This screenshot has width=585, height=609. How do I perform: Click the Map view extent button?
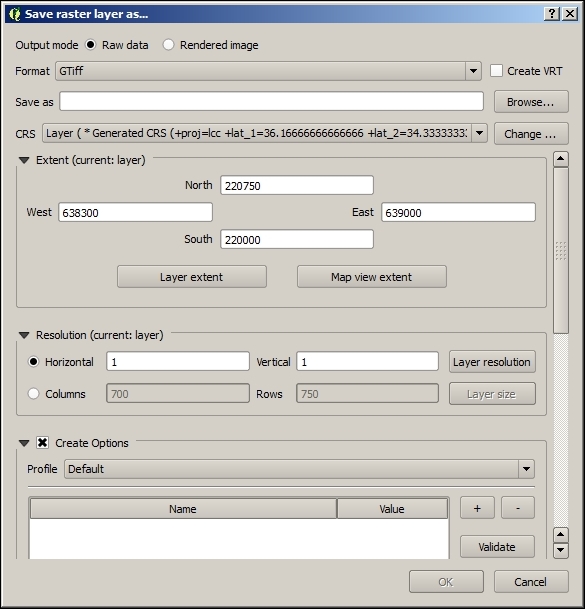[372, 277]
